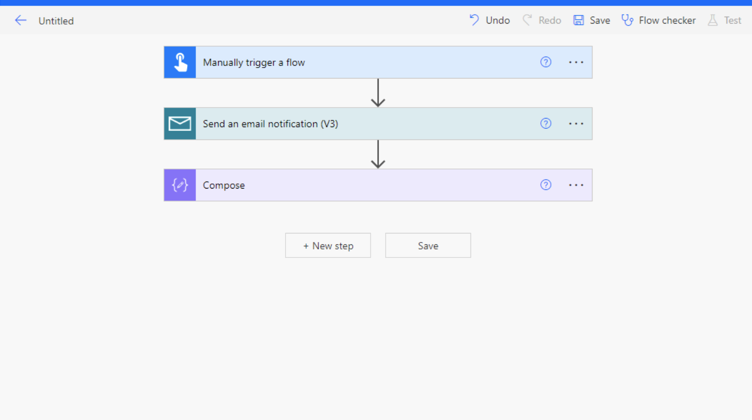The width and height of the screenshot is (752, 420).
Task: Open the Flow checker
Action: 658,20
